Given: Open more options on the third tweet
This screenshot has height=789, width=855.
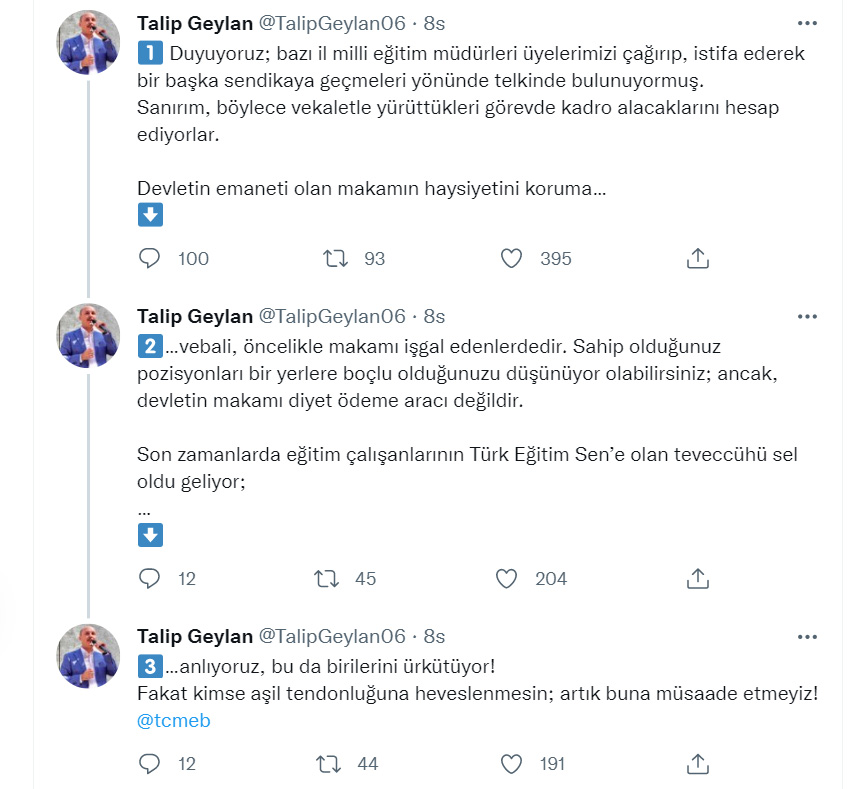Looking at the screenshot, I should [x=807, y=636].
